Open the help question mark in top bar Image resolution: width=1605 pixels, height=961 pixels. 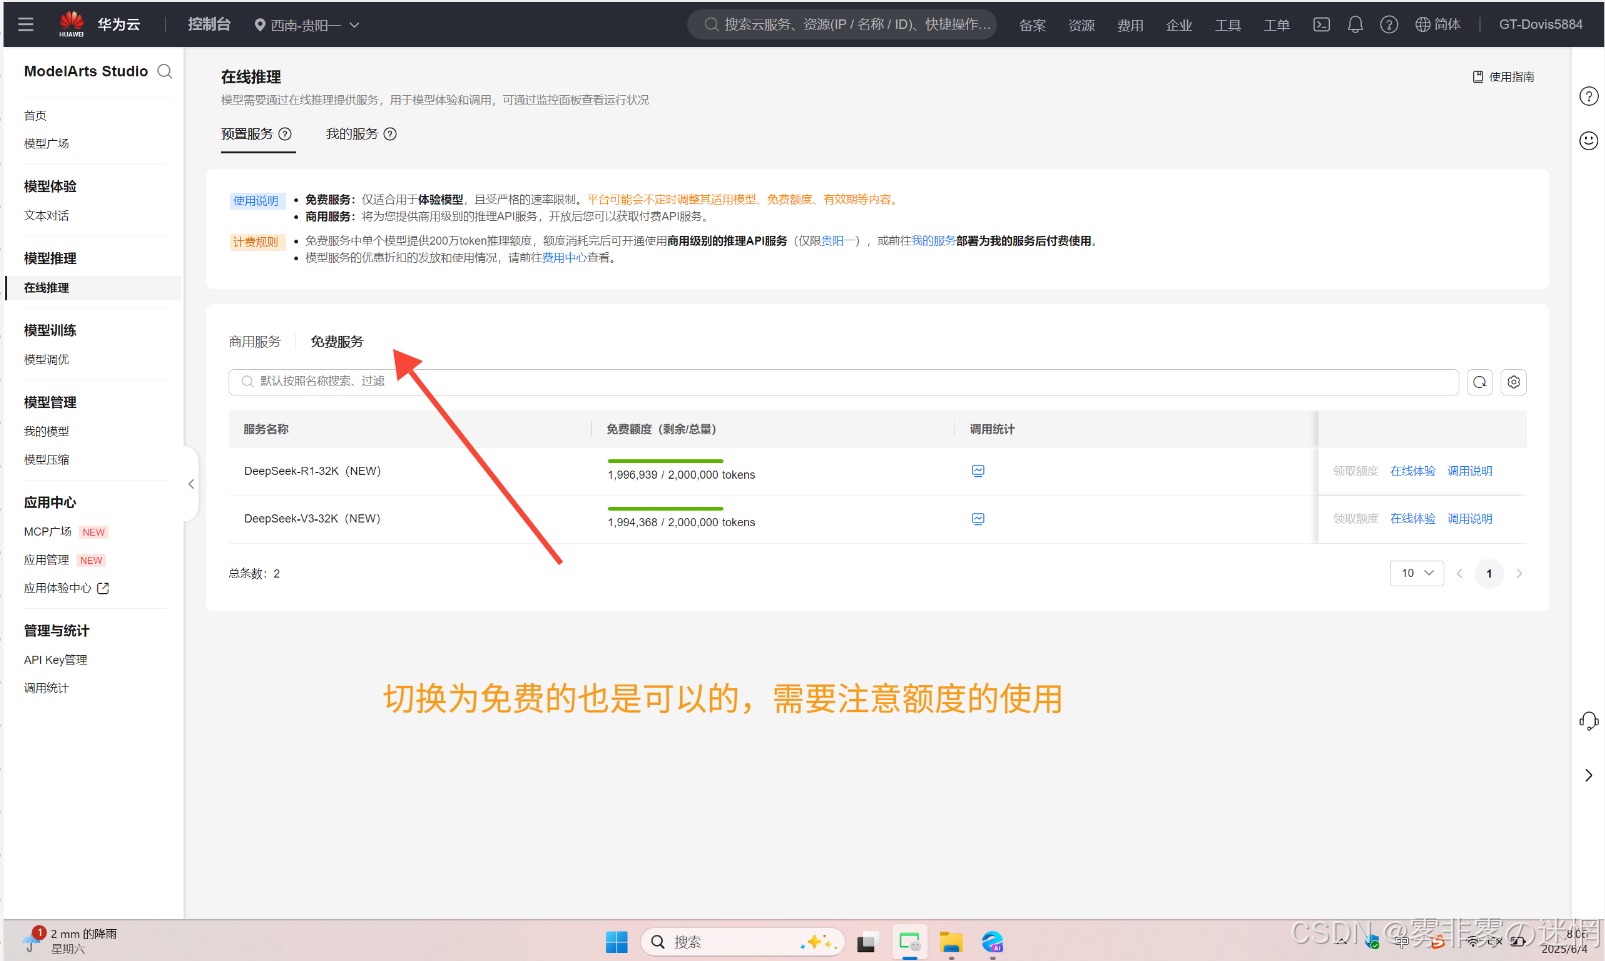pyautogui.click(x=1389, y=24)
